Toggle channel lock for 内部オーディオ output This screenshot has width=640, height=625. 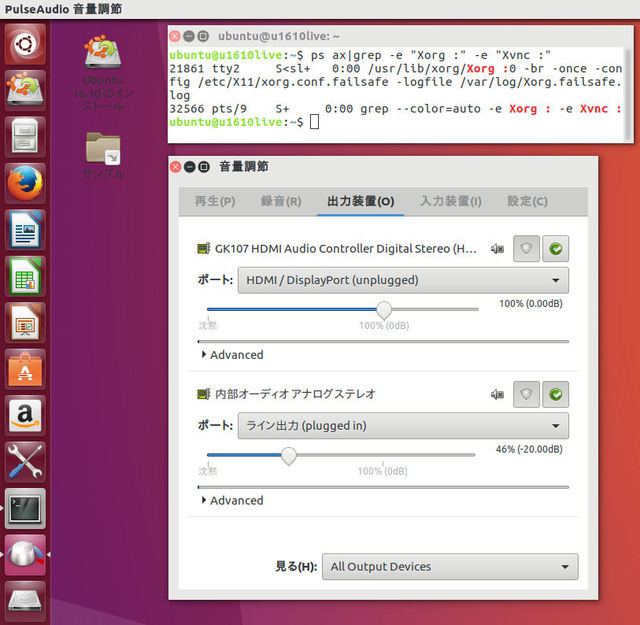pyautogui.click(x=527, y=394)
